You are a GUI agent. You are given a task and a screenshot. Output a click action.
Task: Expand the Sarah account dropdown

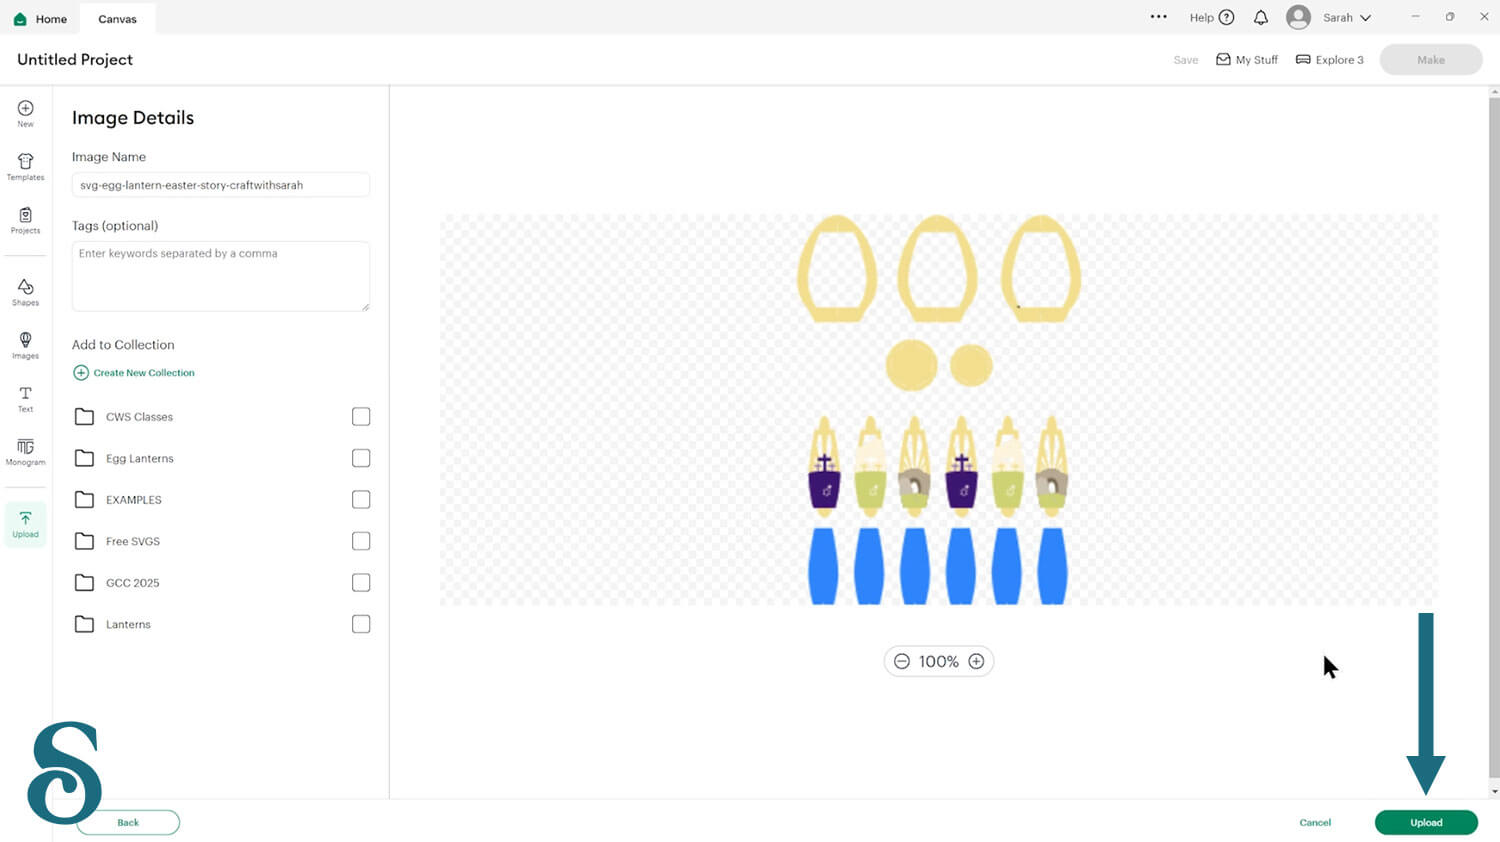point(1330,17)
